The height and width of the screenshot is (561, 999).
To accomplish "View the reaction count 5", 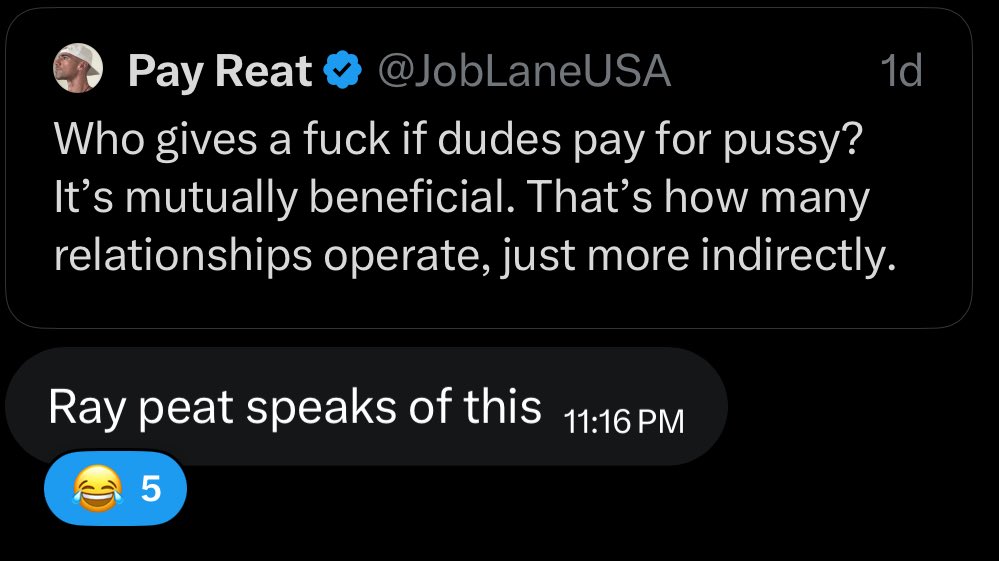I will pos(151,488).
